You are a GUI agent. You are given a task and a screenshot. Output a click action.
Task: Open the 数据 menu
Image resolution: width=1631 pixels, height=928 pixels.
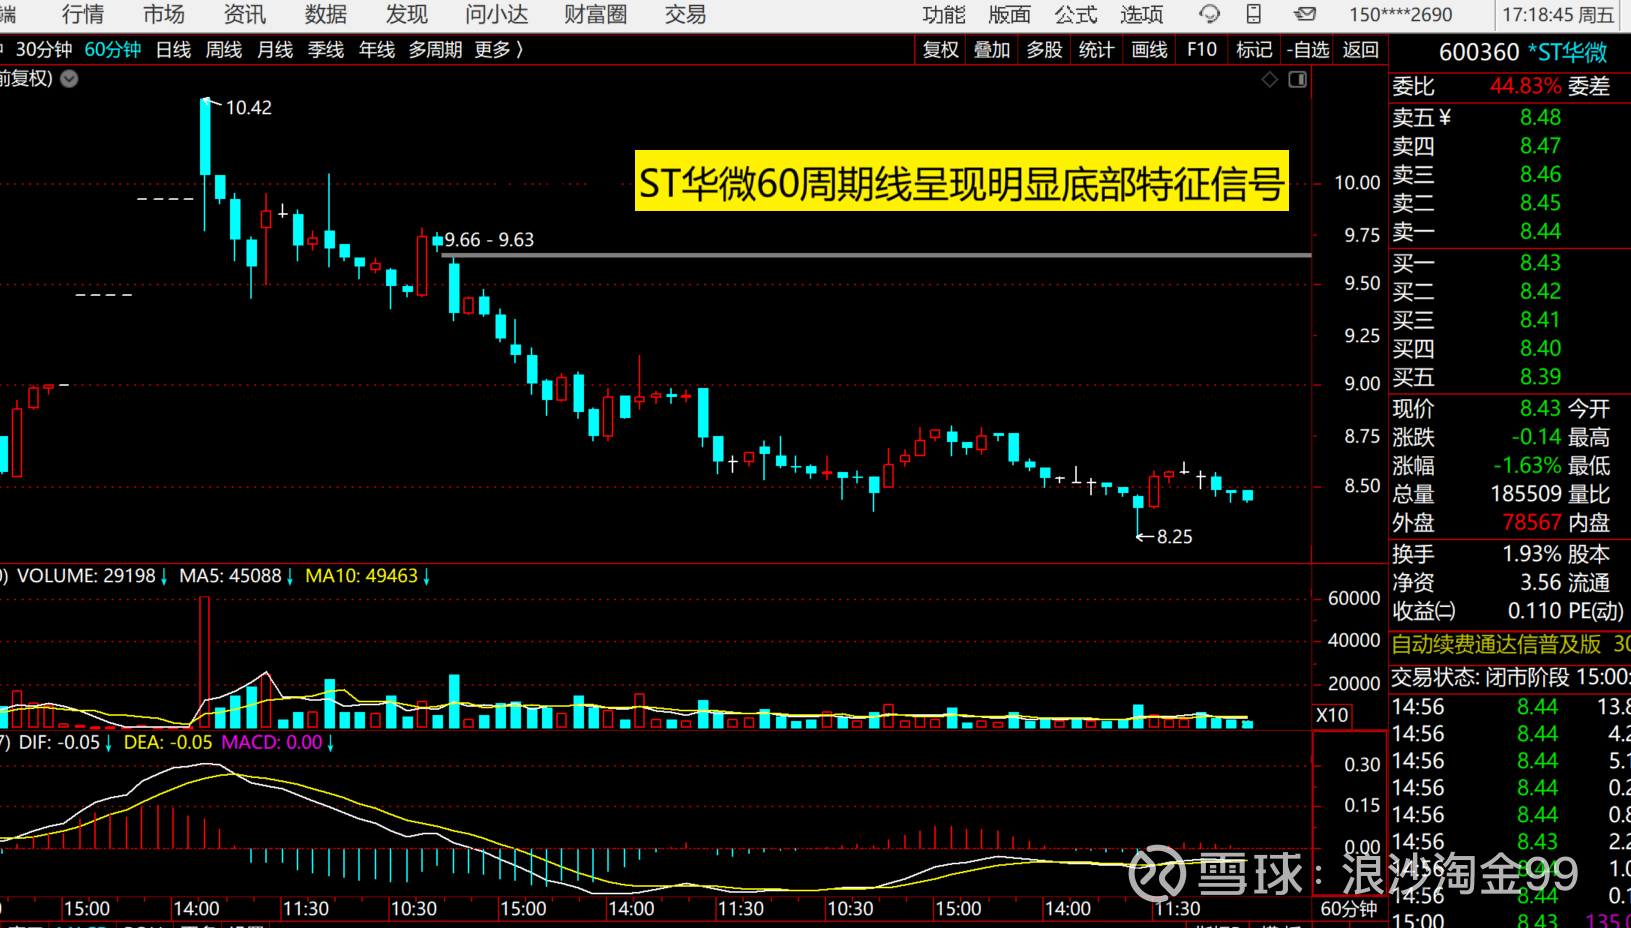pos(326,14)
